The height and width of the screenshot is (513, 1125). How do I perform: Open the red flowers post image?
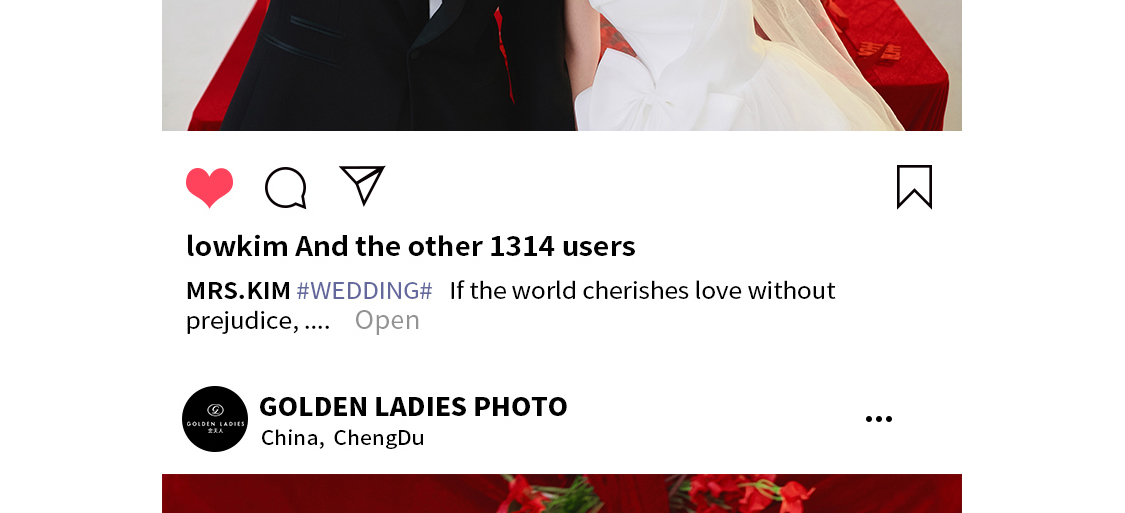(562, 494)
